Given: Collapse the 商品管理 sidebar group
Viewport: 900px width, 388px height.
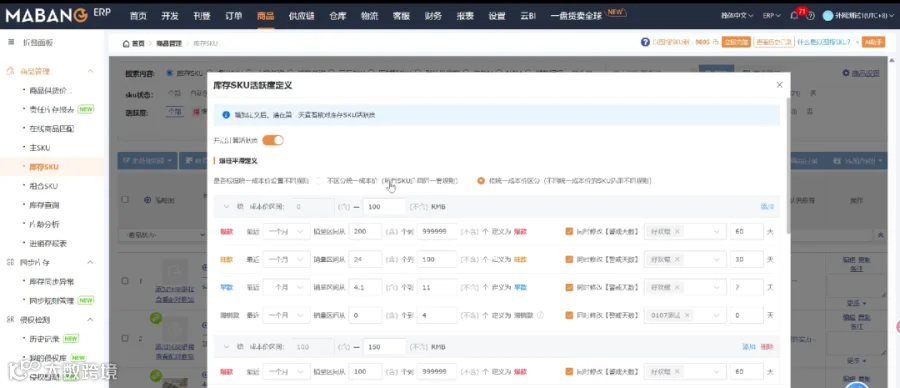Looking at the screenshot, I should [x=90, y=71].
